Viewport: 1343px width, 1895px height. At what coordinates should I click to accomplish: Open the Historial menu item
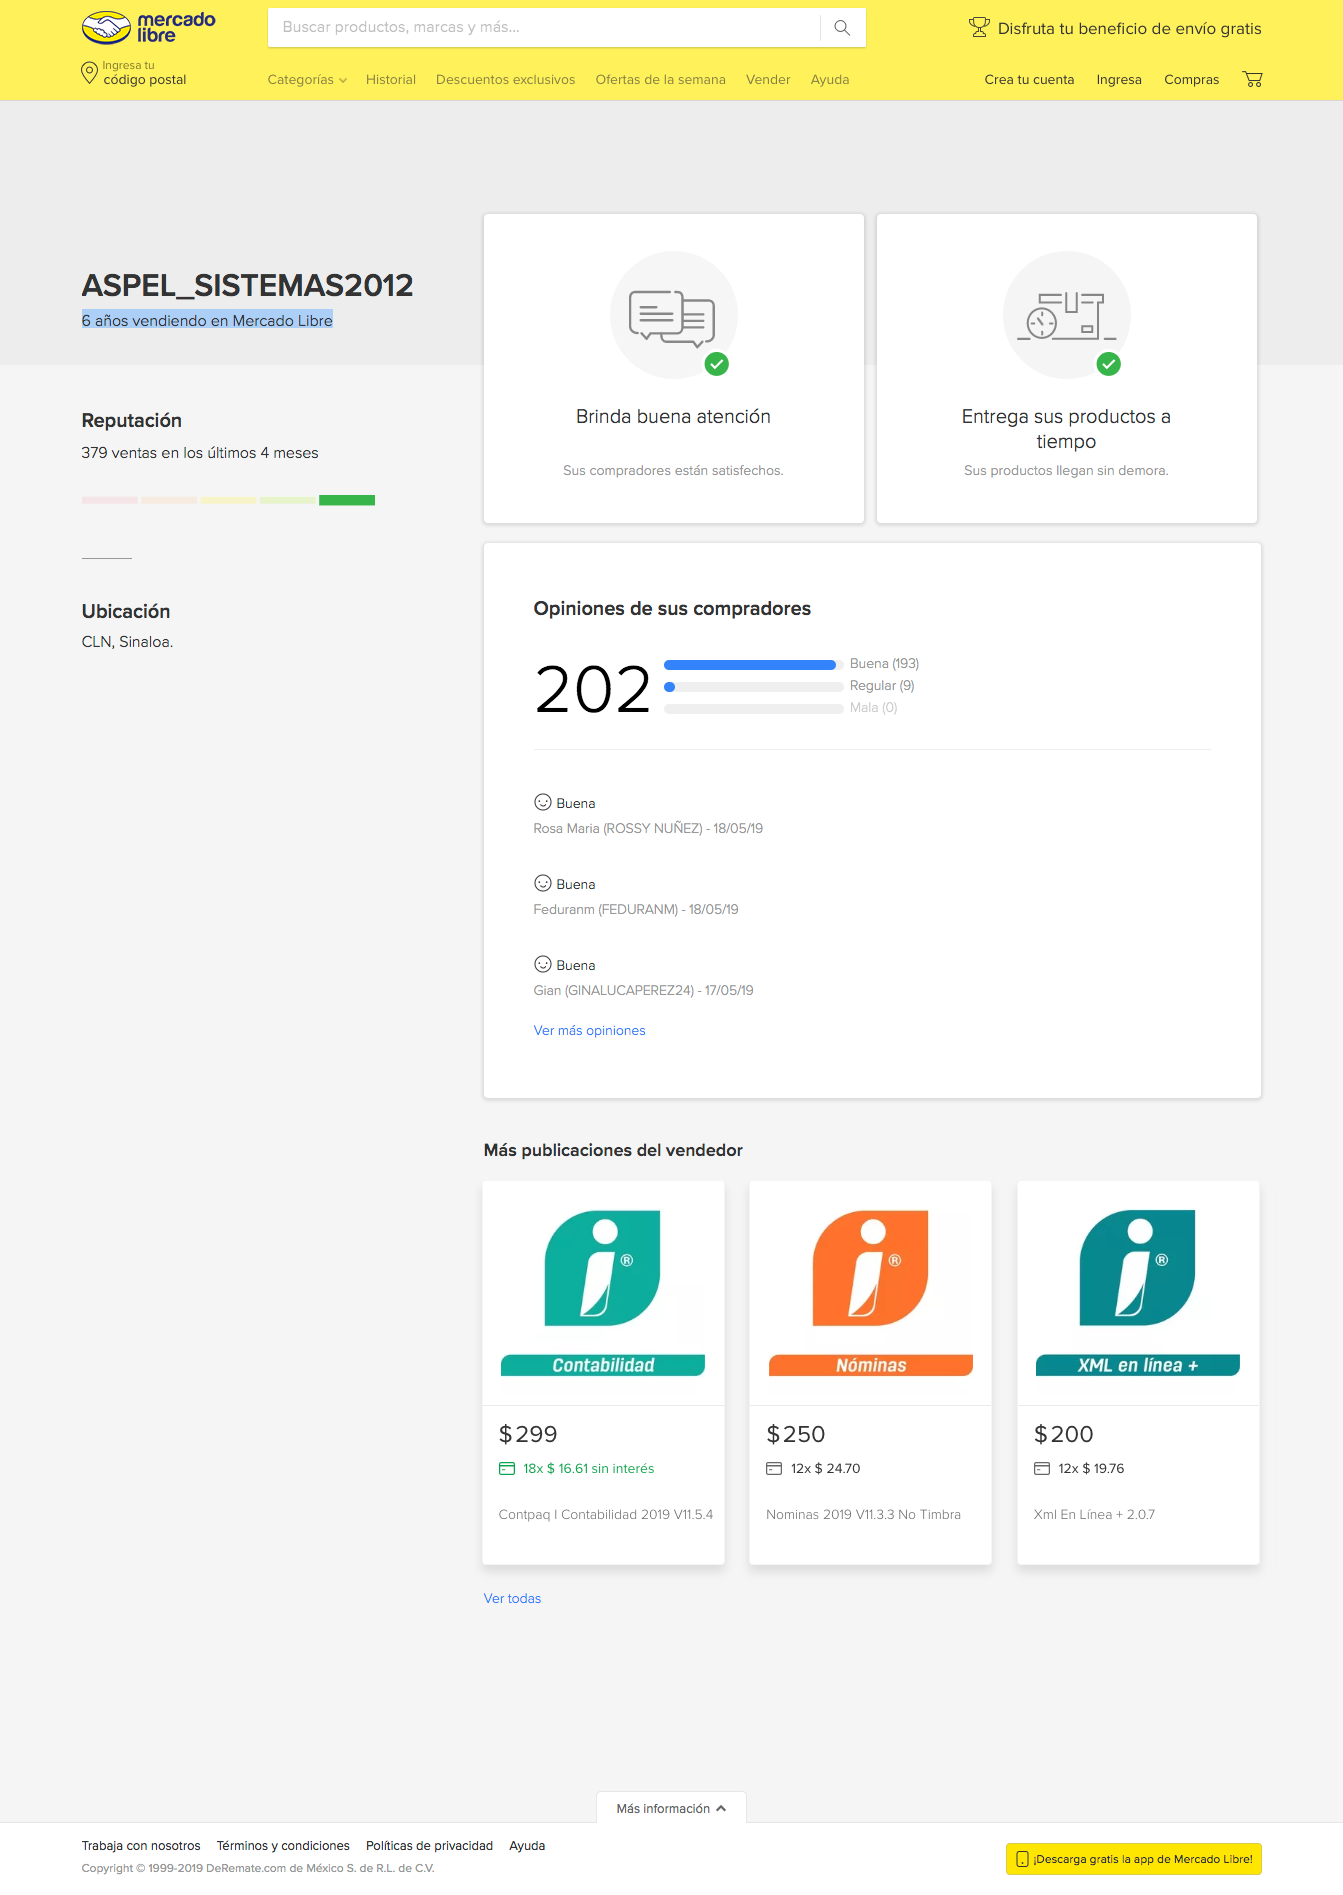tap(390, 80)
